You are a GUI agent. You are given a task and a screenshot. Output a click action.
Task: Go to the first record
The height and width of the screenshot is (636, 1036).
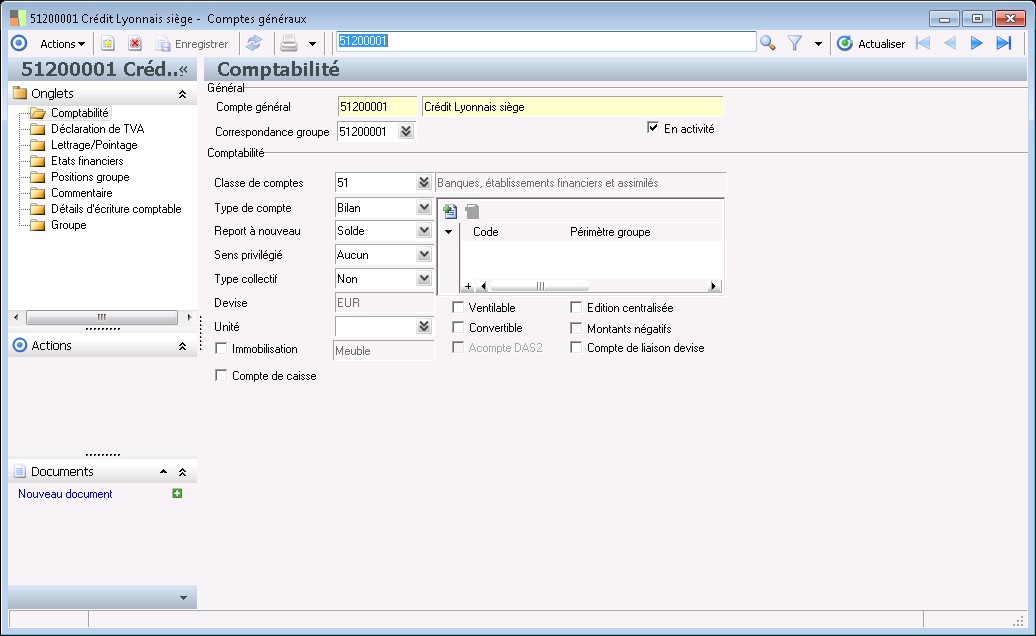click(923, 44)
